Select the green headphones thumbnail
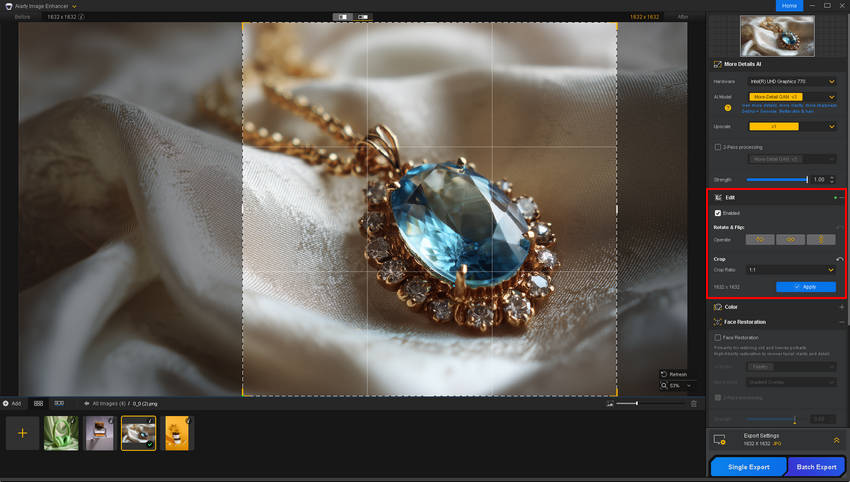 (x=61, y=433)
